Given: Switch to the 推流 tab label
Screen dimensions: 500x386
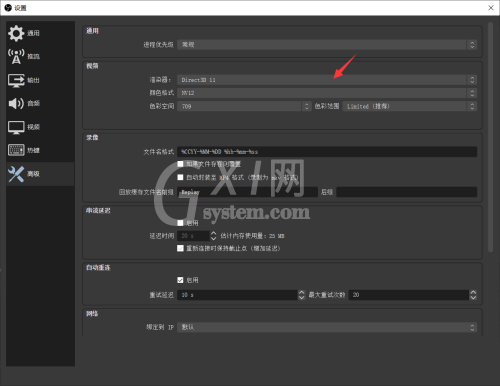Looking at the screenshot, I should point(33,56).
